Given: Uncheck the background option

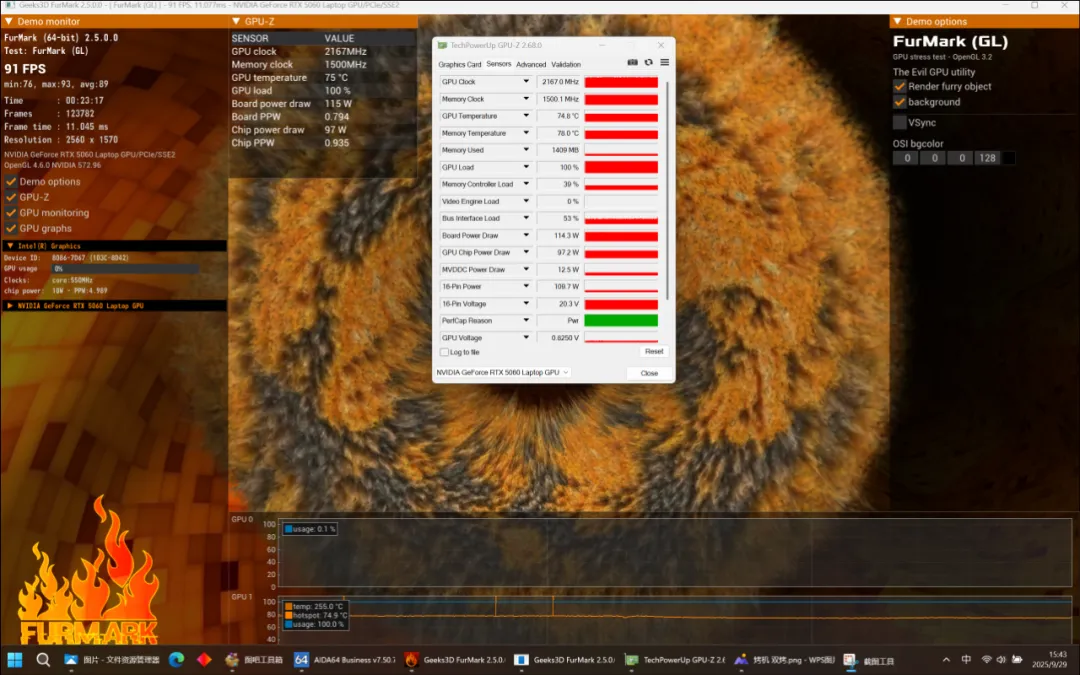Looking at the screenshot, I should tap(900, 102).
